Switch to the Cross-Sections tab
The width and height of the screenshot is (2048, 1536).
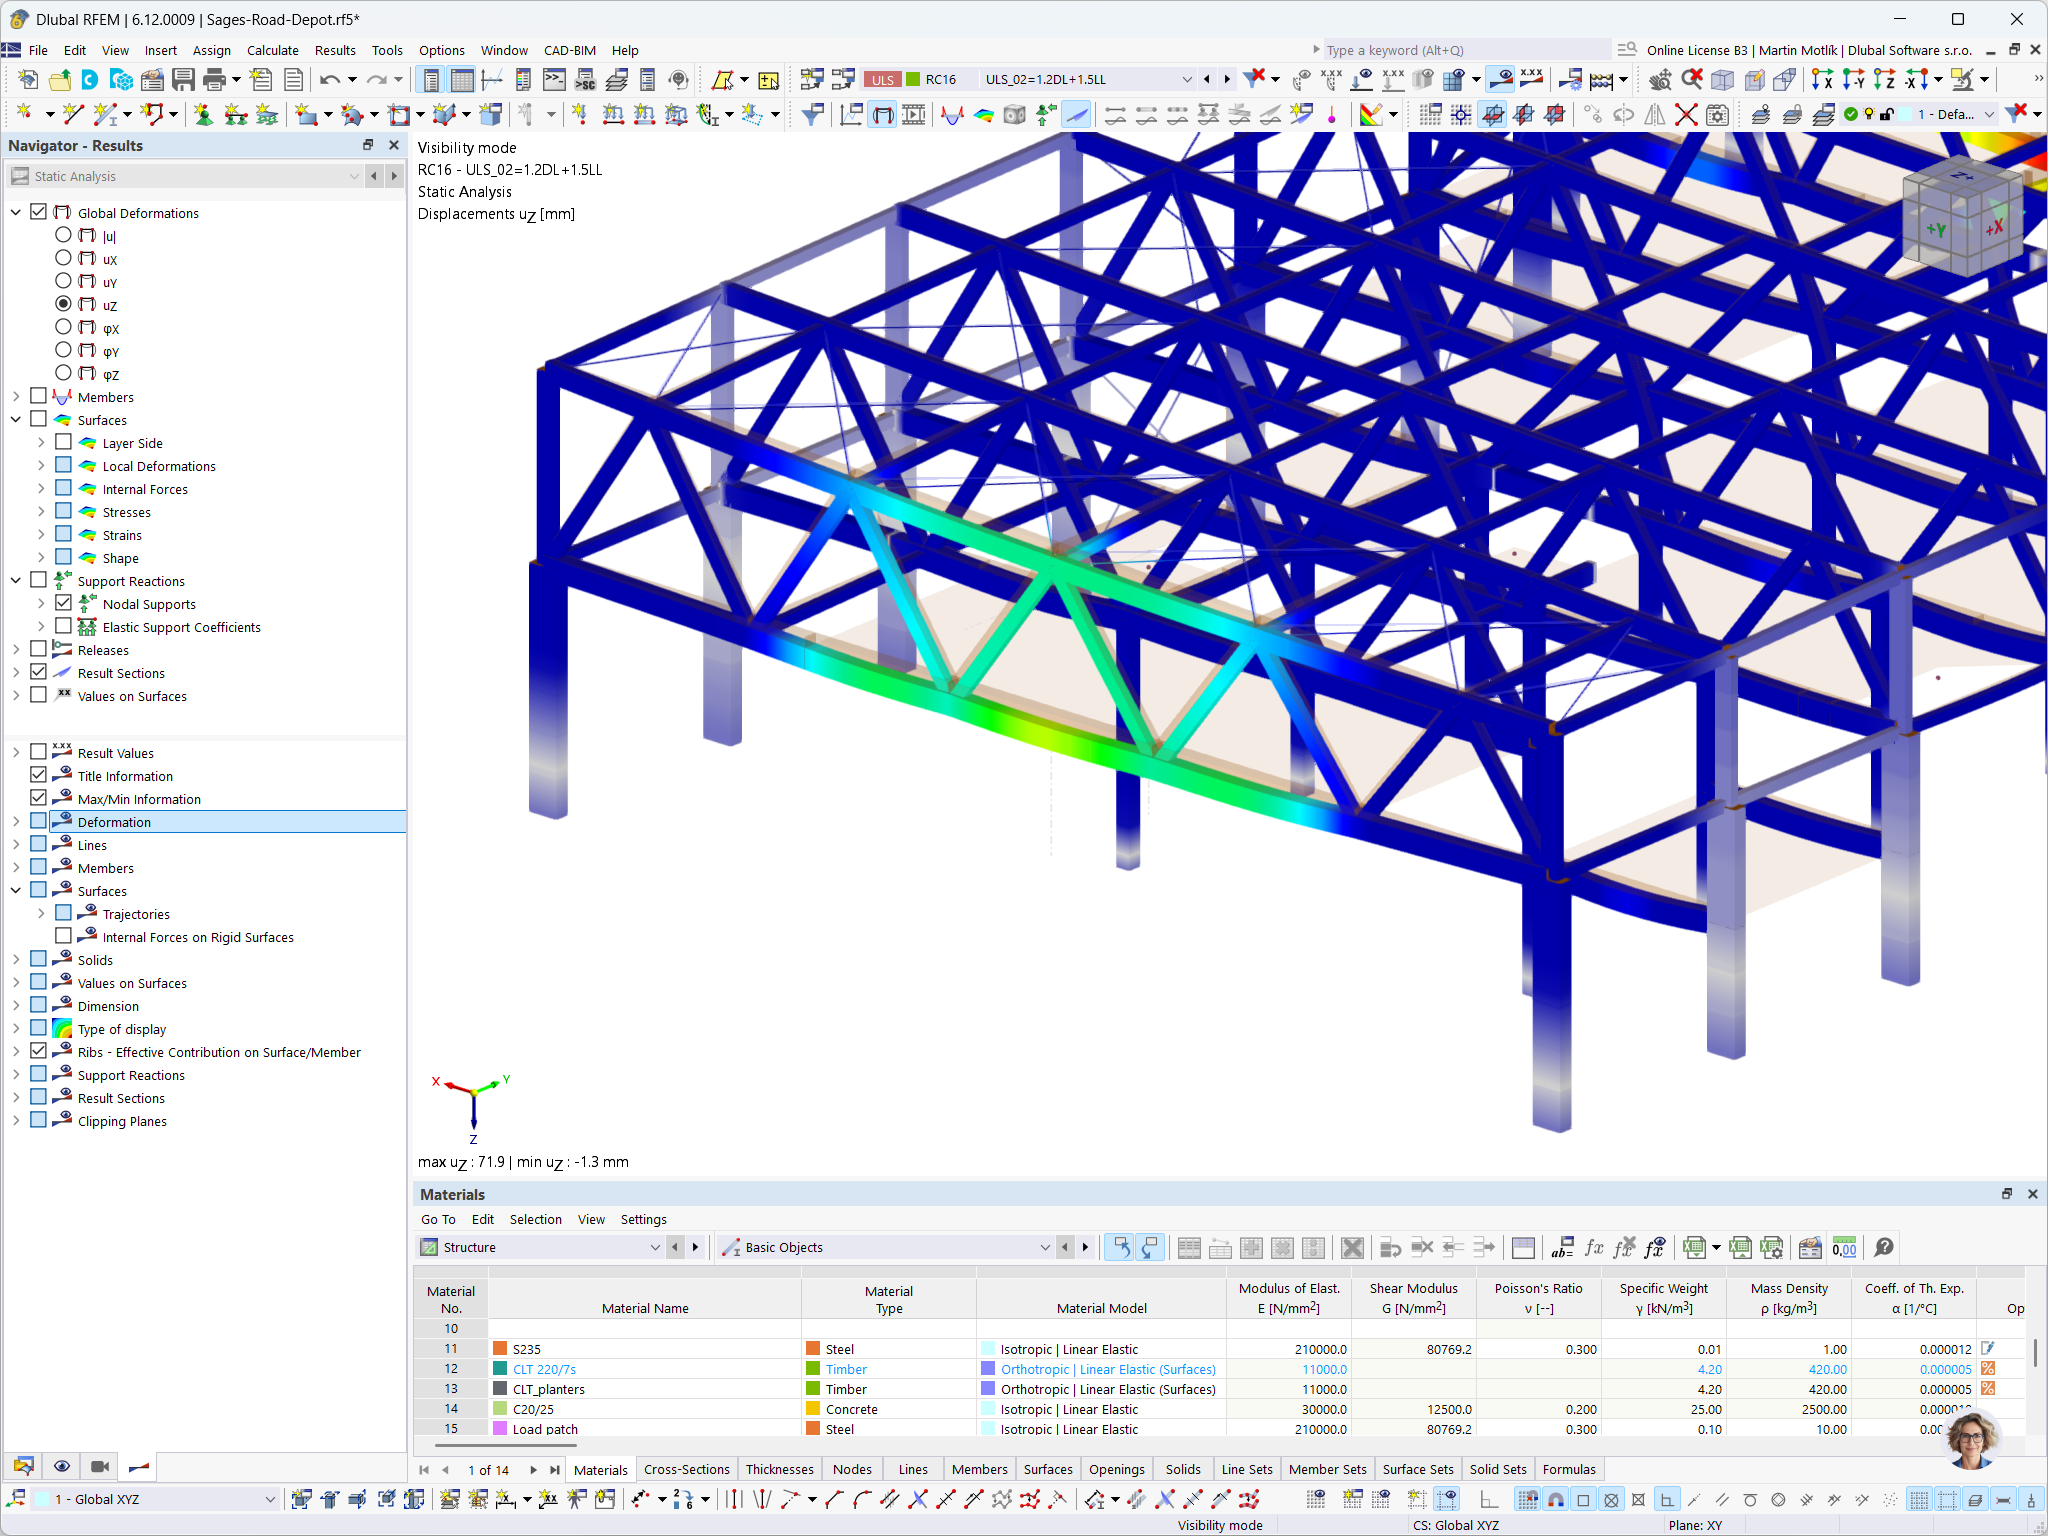click(687, 1469)
